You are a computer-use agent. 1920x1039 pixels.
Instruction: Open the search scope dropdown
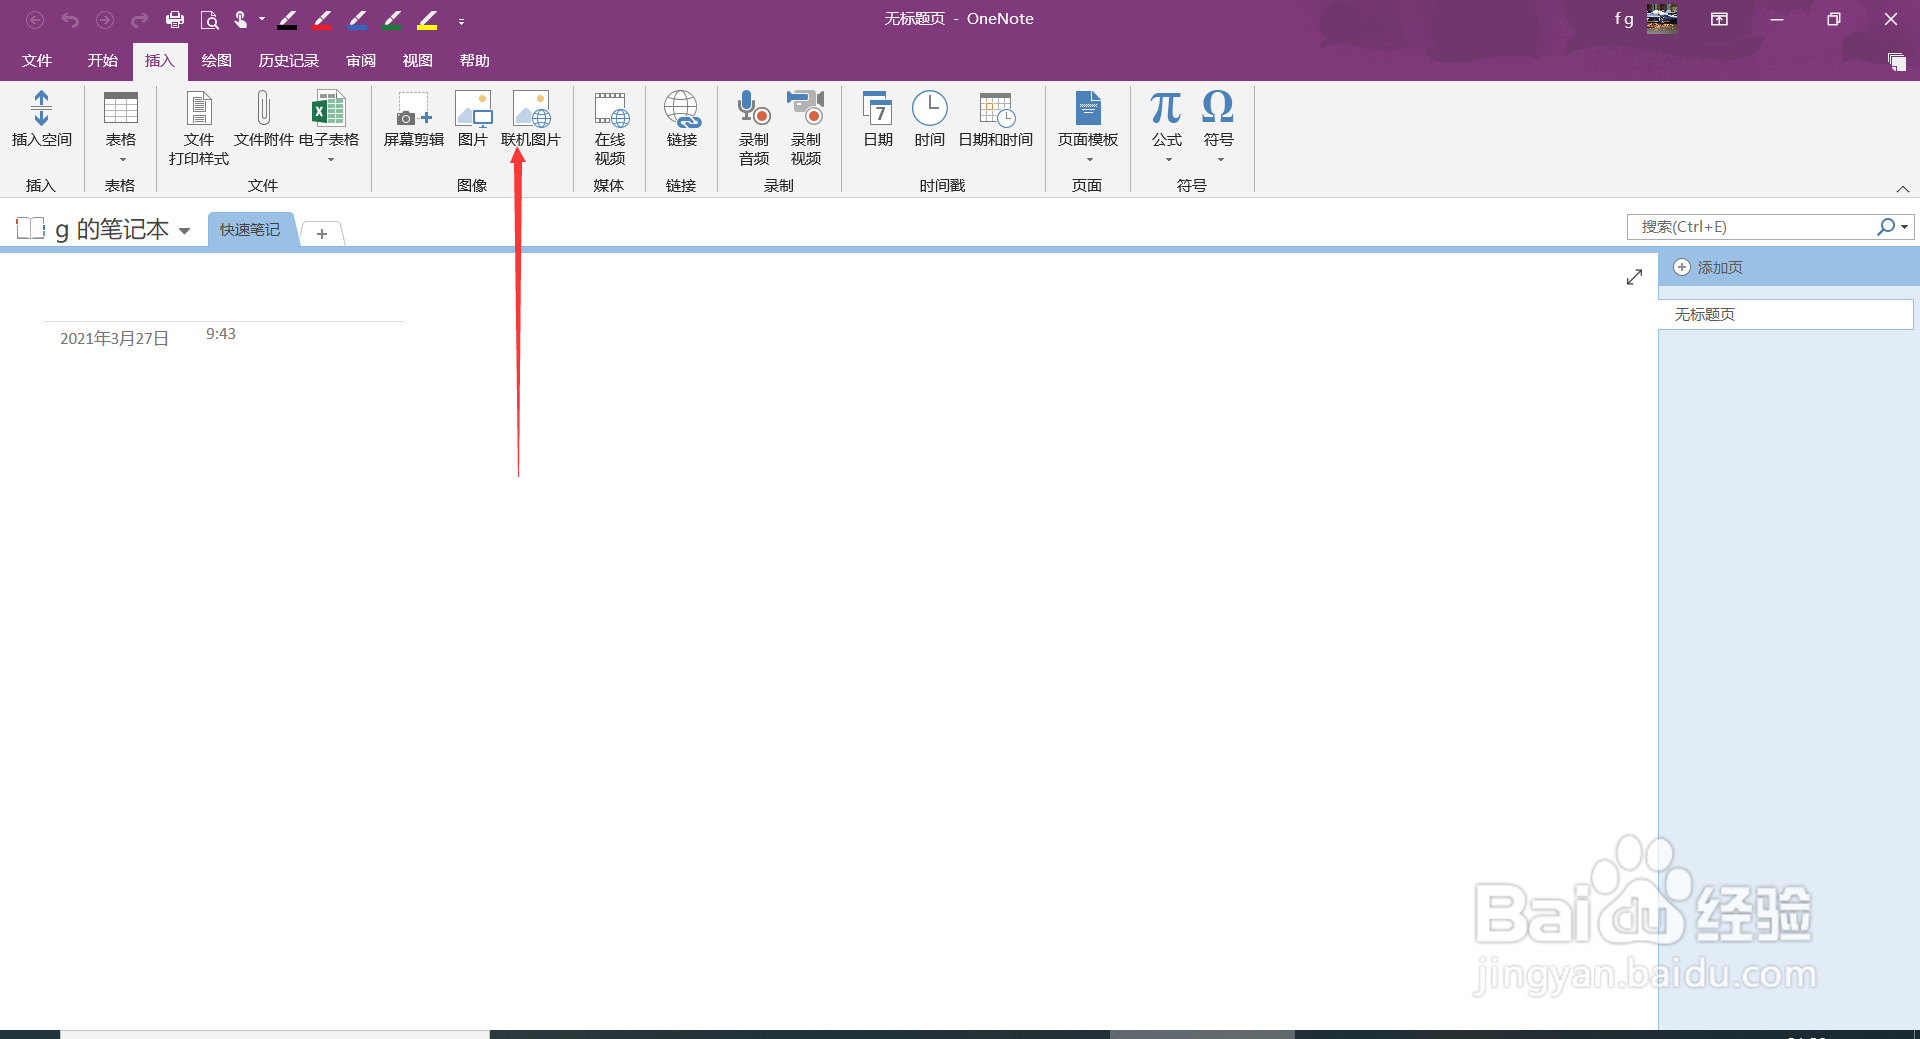point(1904,227)
